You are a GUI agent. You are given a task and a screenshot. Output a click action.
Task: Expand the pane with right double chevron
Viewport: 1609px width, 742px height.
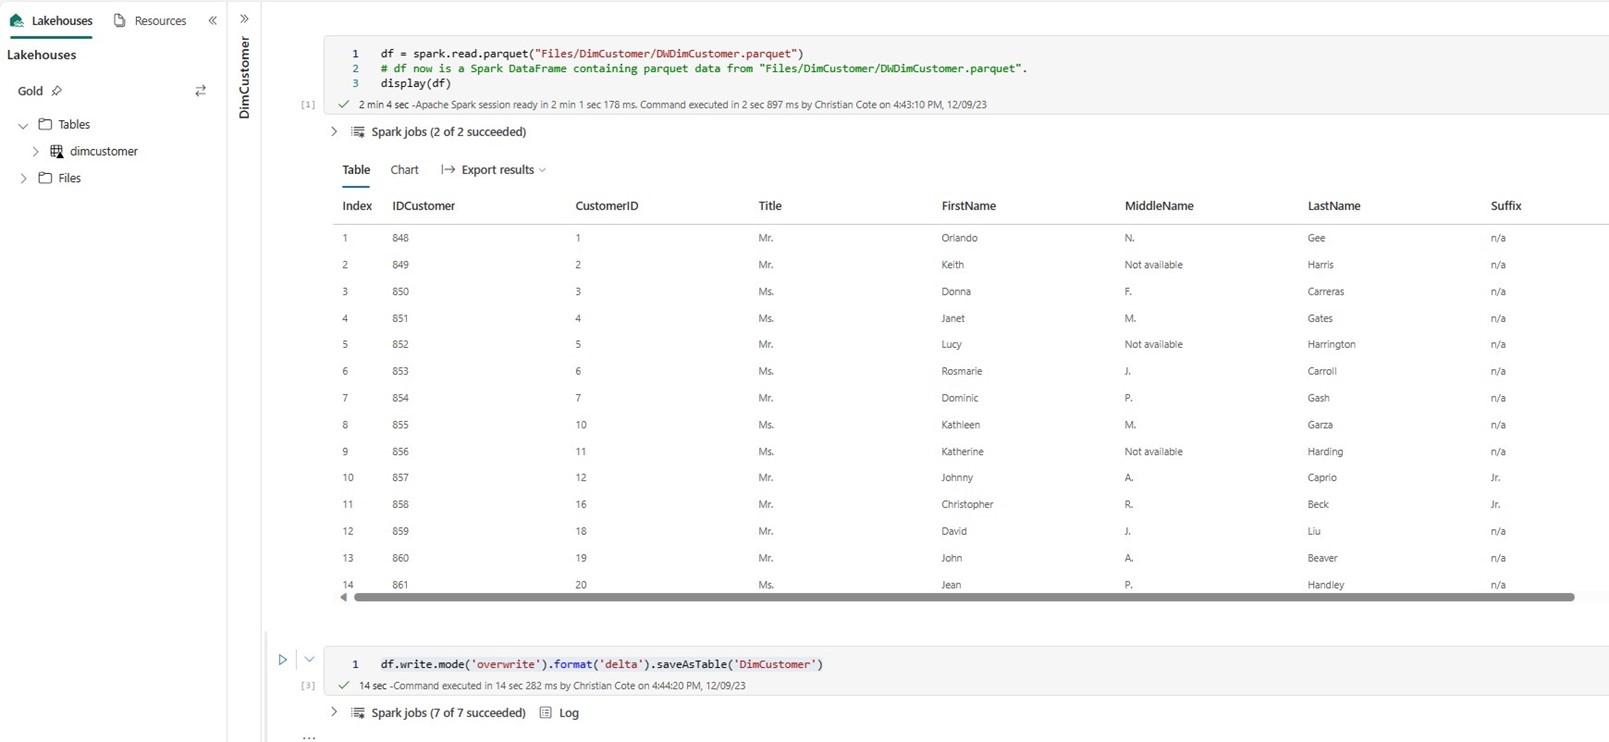coord(244,19)
